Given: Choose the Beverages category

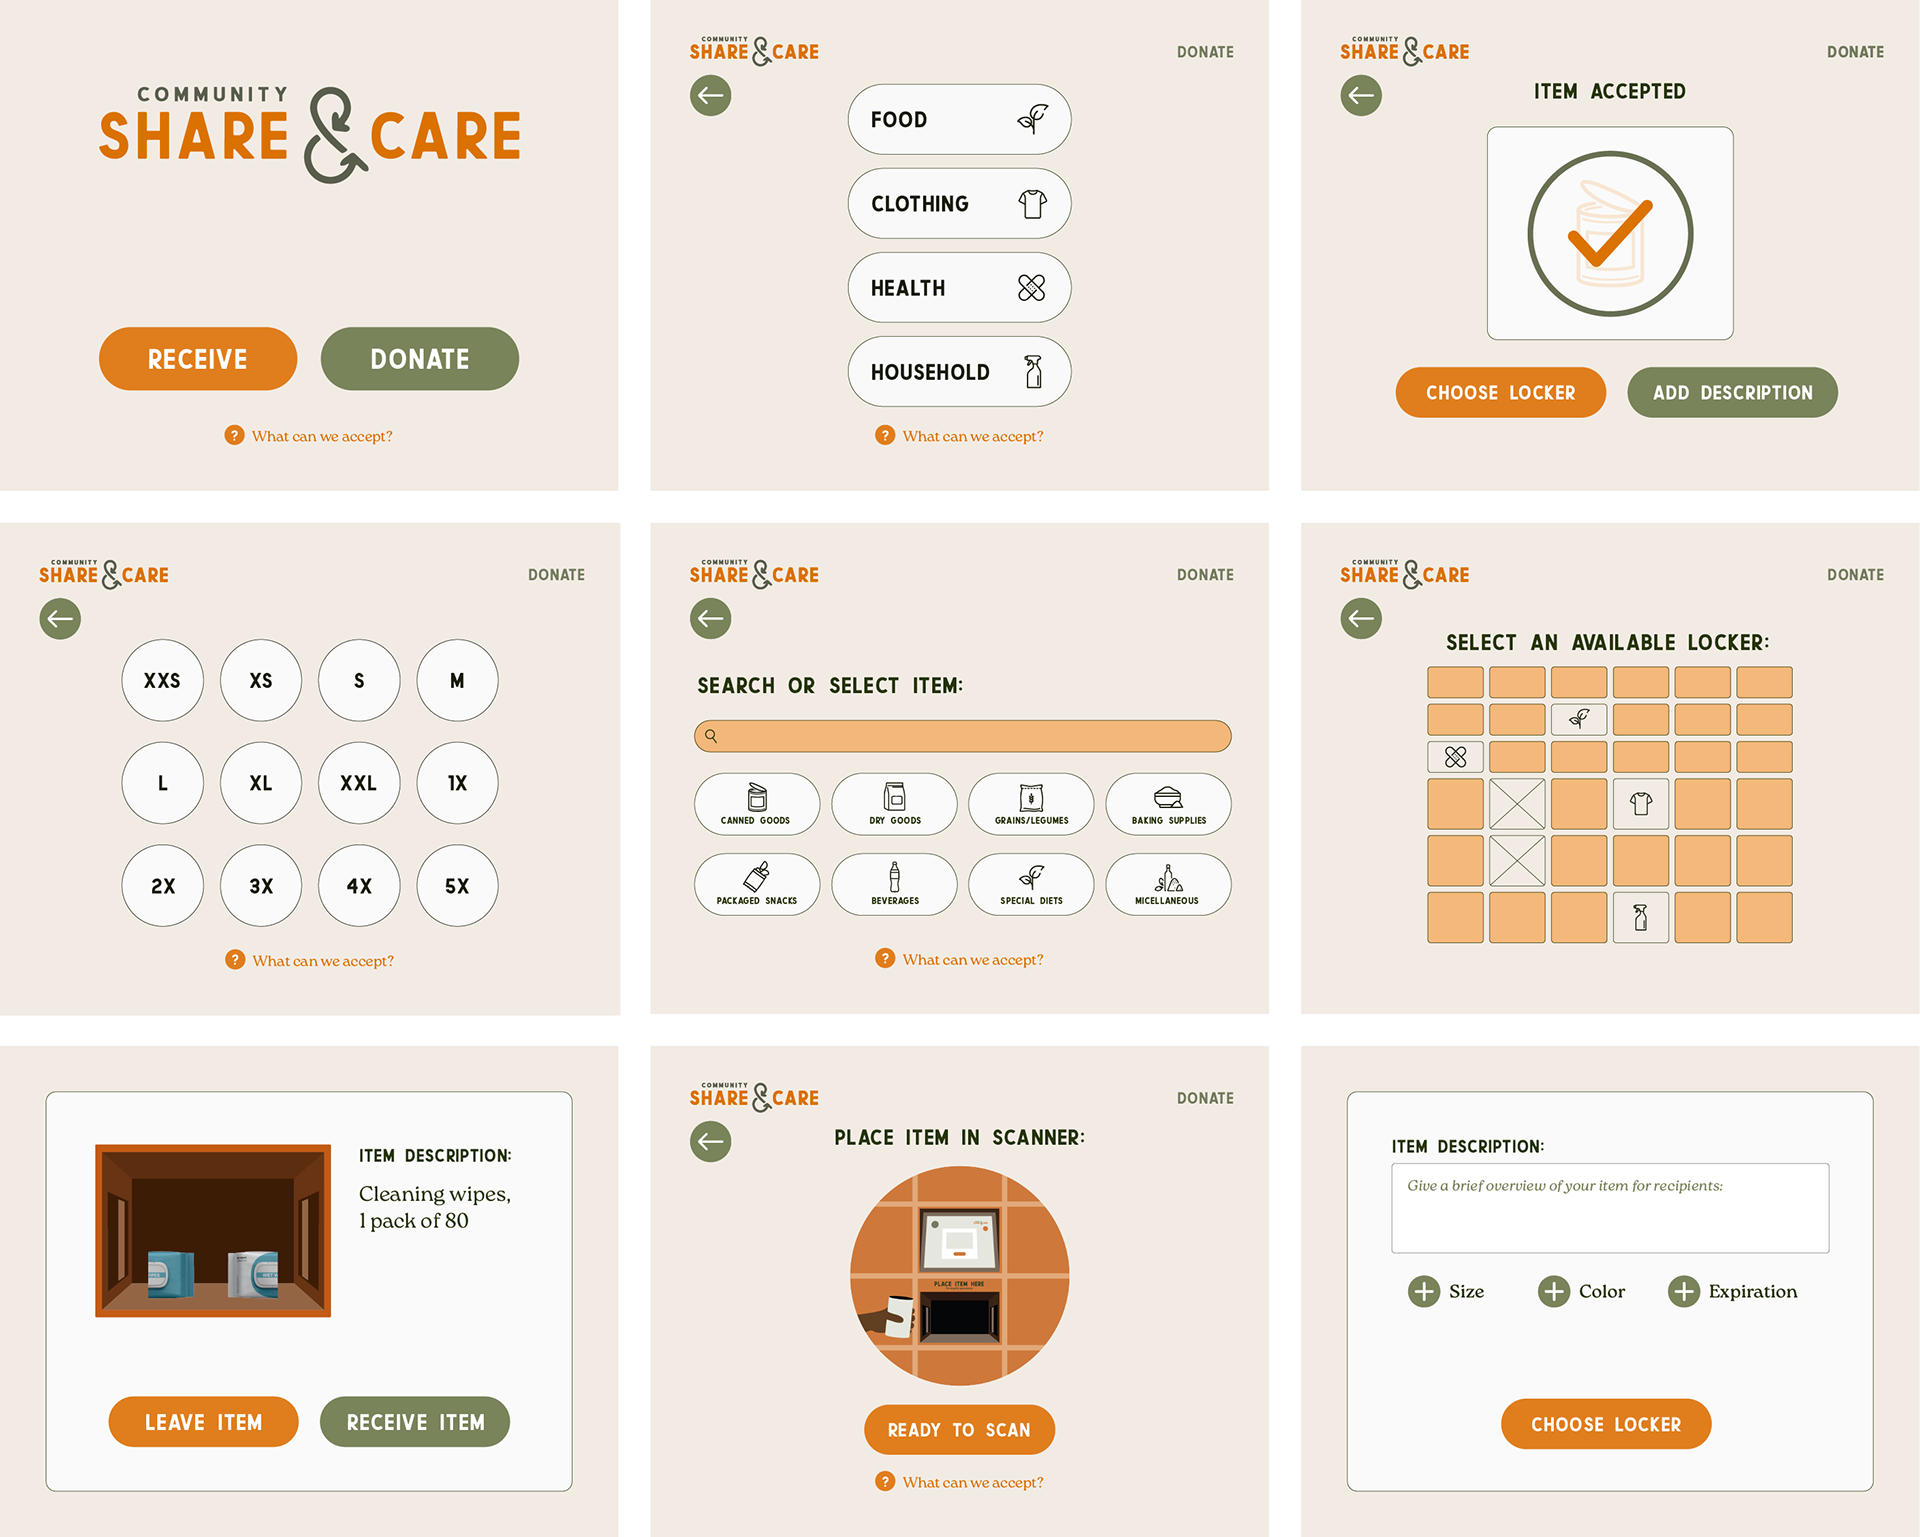Looking at the screenshot, I should (894, 884).
